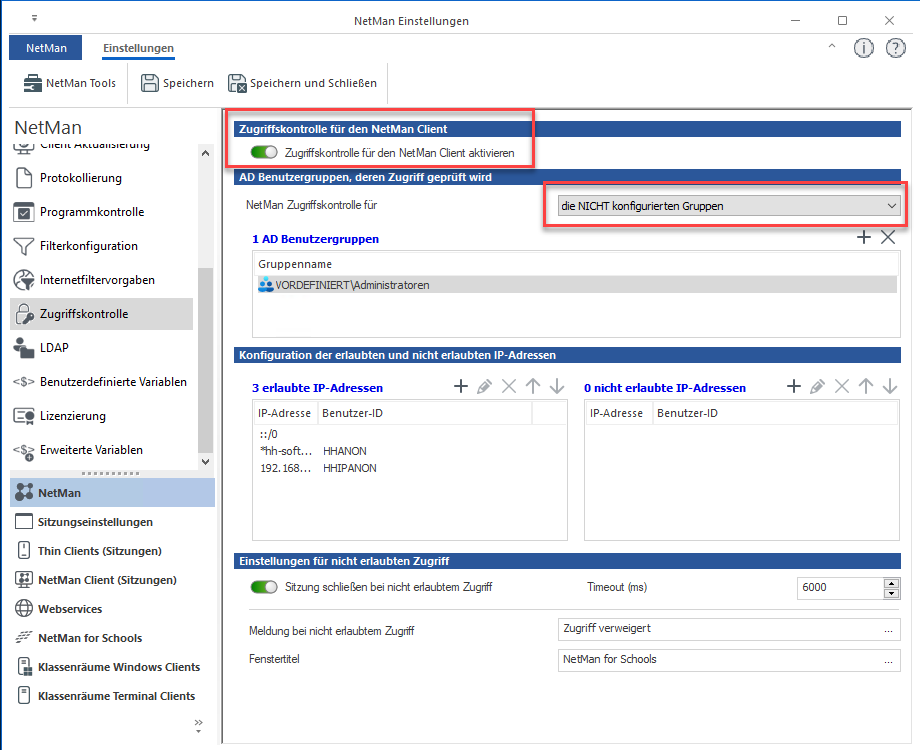Toggle Sitzung schließen bei nicht erlaubtem Zugriff

(264, 587)
